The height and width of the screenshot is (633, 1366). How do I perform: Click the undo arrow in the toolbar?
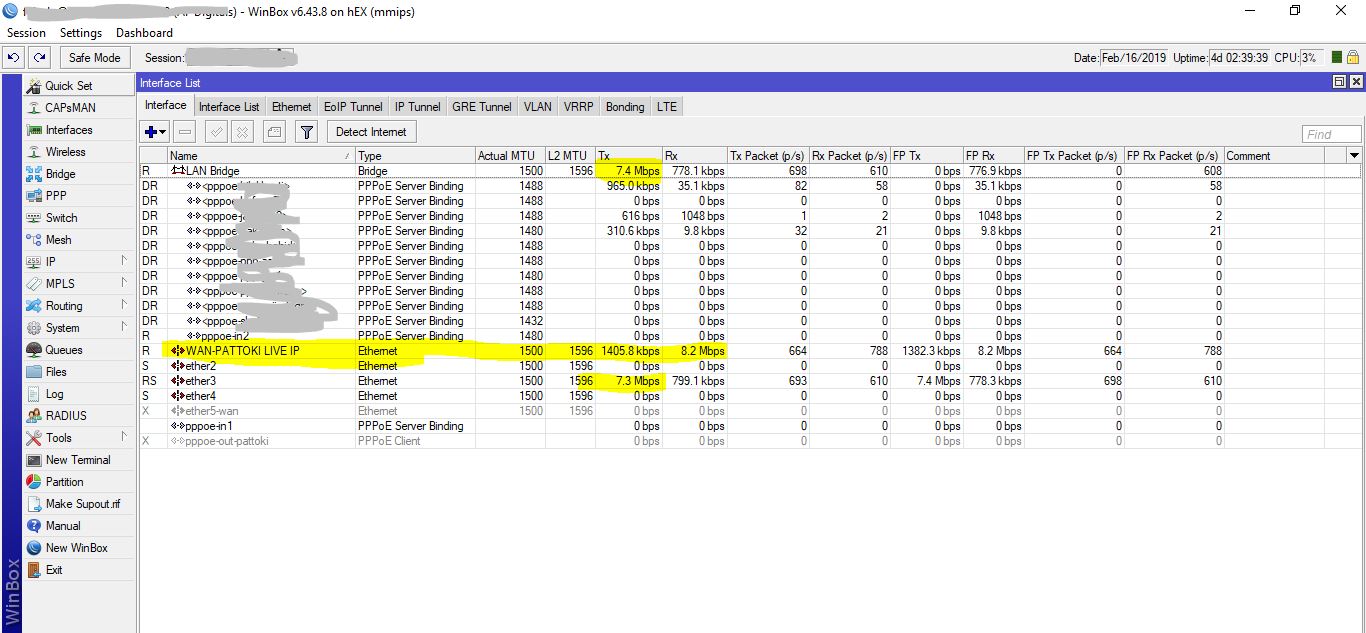point(13,57)
